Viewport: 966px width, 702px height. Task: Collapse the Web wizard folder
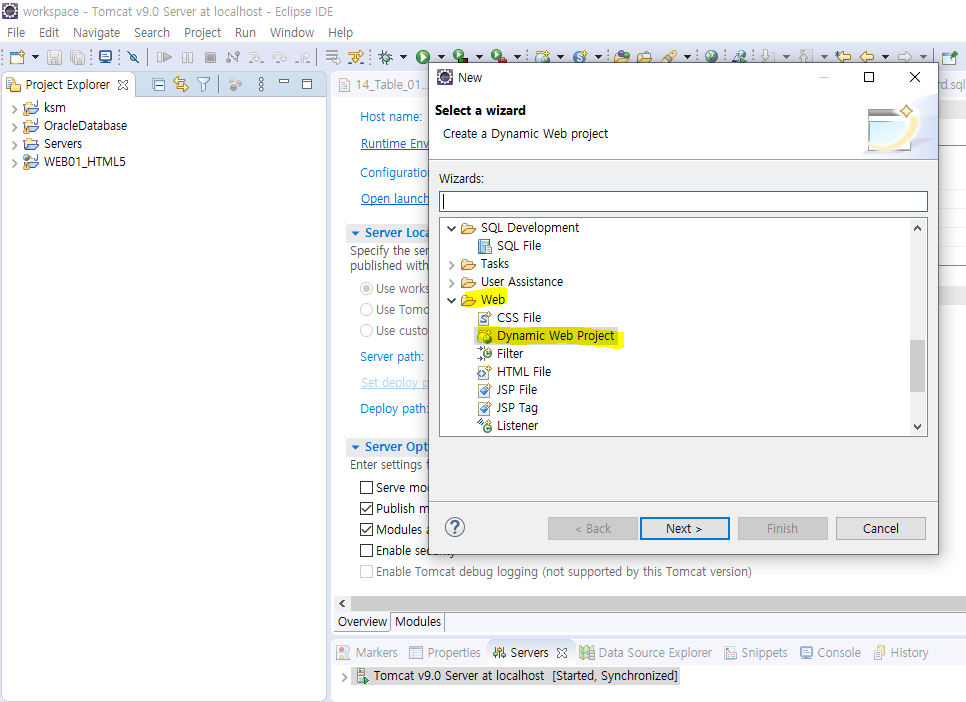452,300
